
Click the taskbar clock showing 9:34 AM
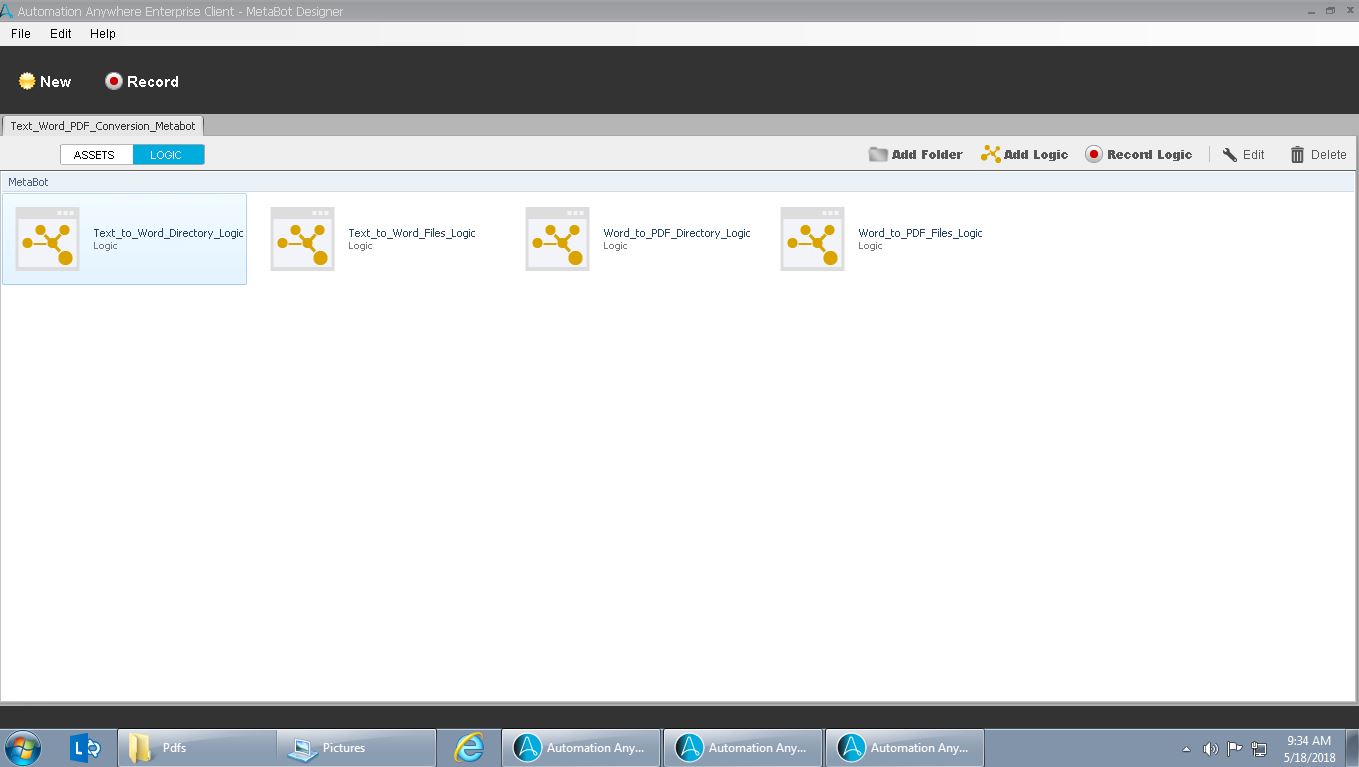[1310, 749]
